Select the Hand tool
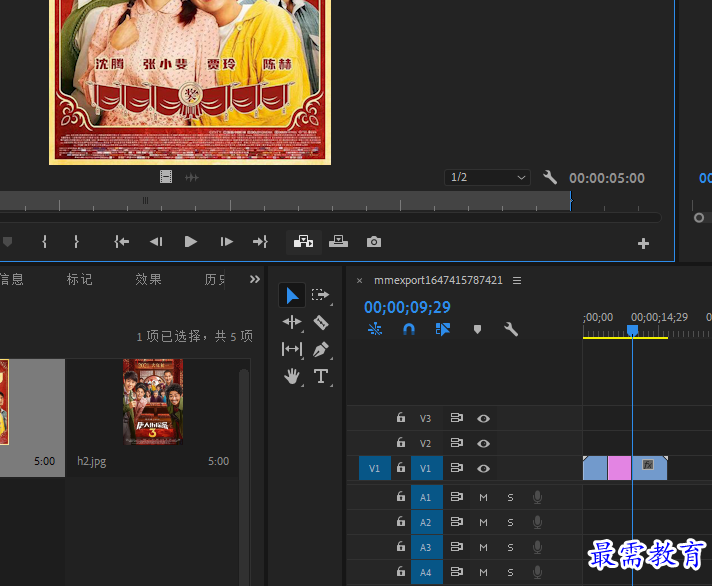 tap(292, 376)
